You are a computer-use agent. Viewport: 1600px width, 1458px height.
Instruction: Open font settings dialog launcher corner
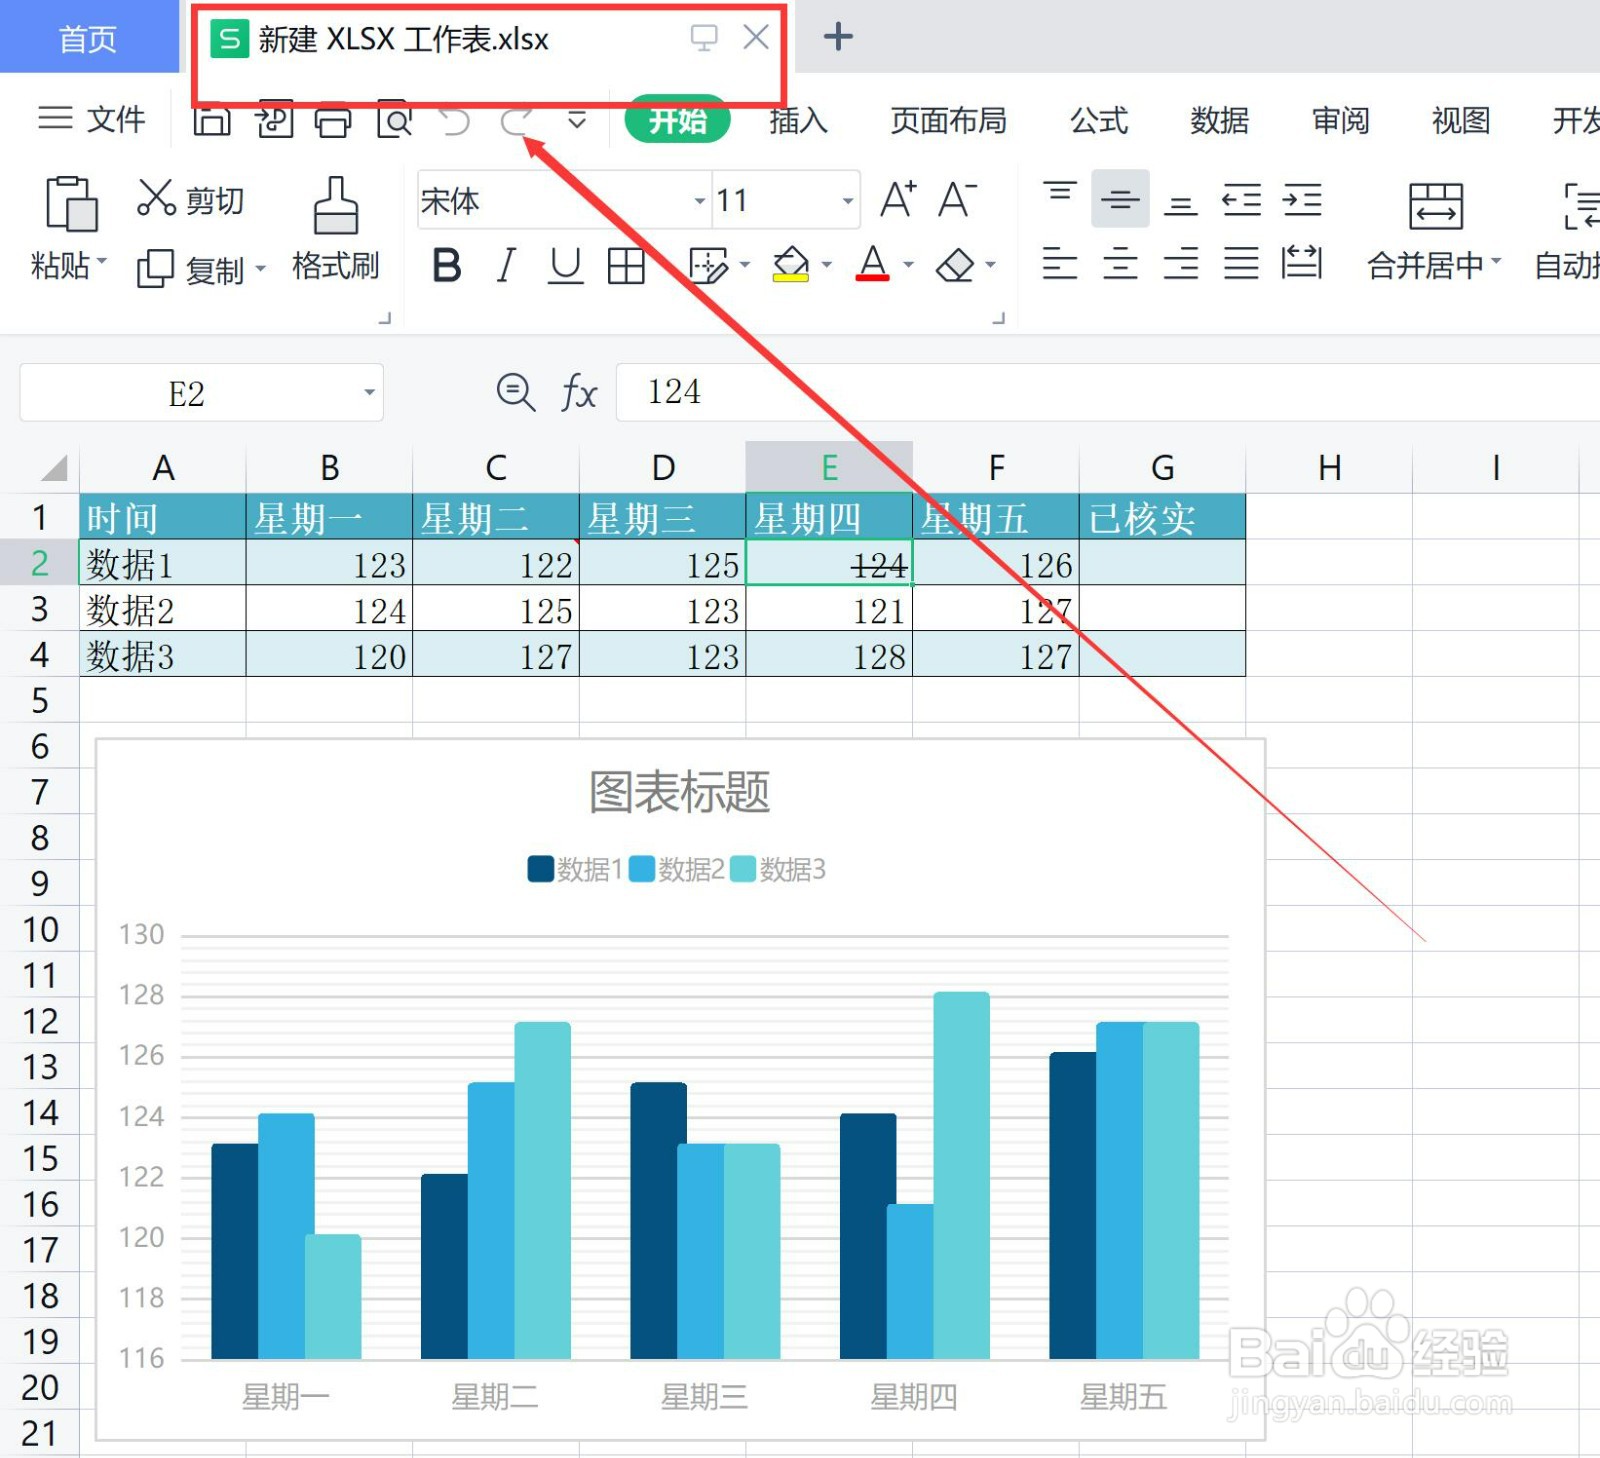point(998,318)
